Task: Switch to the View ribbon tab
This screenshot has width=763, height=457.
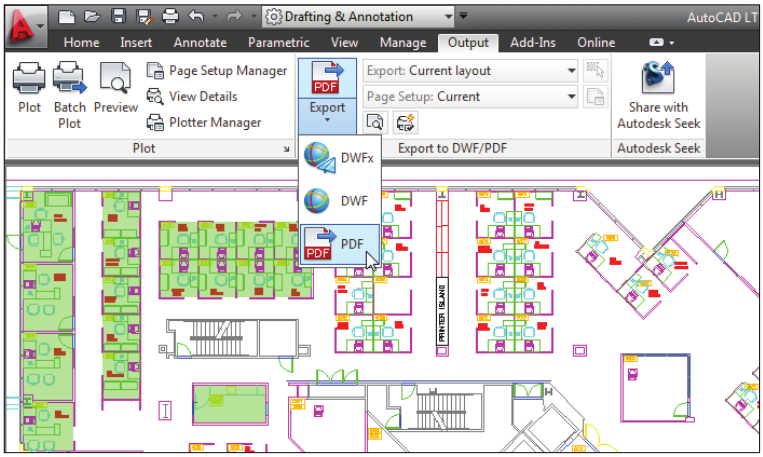Action: (x=345, y=43)
